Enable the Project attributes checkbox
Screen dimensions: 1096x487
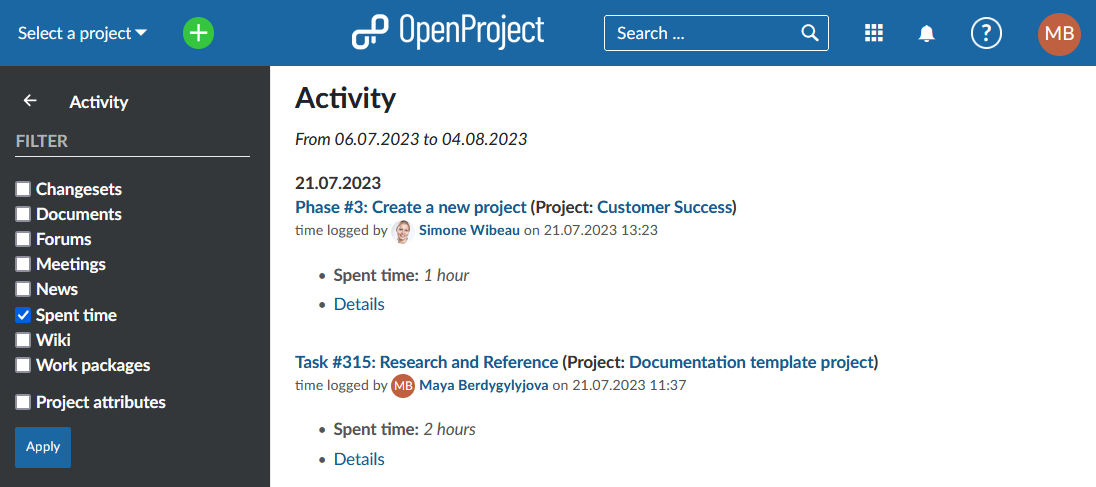tap(23, 402)
